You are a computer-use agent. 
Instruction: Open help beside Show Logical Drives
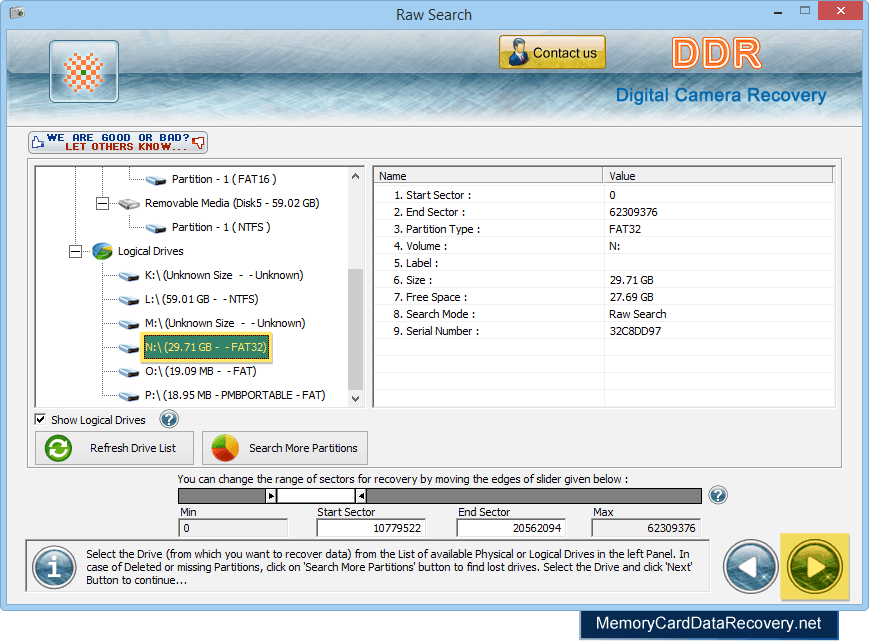tap(169, 419)
